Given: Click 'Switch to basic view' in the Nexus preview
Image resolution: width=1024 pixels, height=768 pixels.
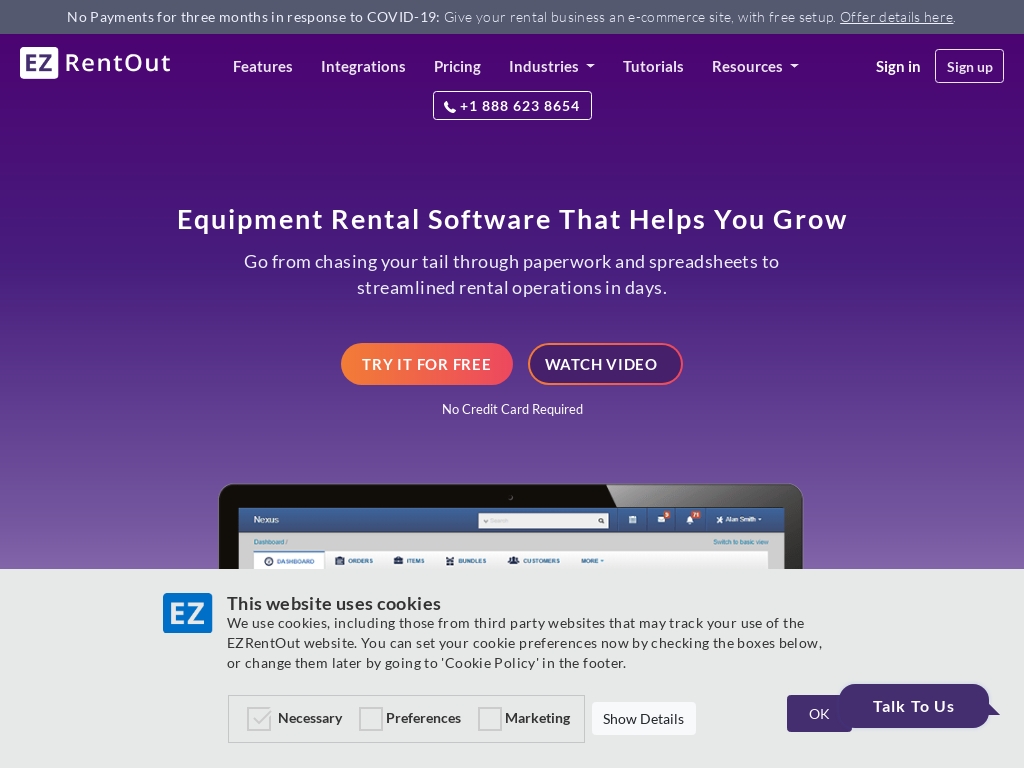Looking at the screenshot, I should (741, 542).
